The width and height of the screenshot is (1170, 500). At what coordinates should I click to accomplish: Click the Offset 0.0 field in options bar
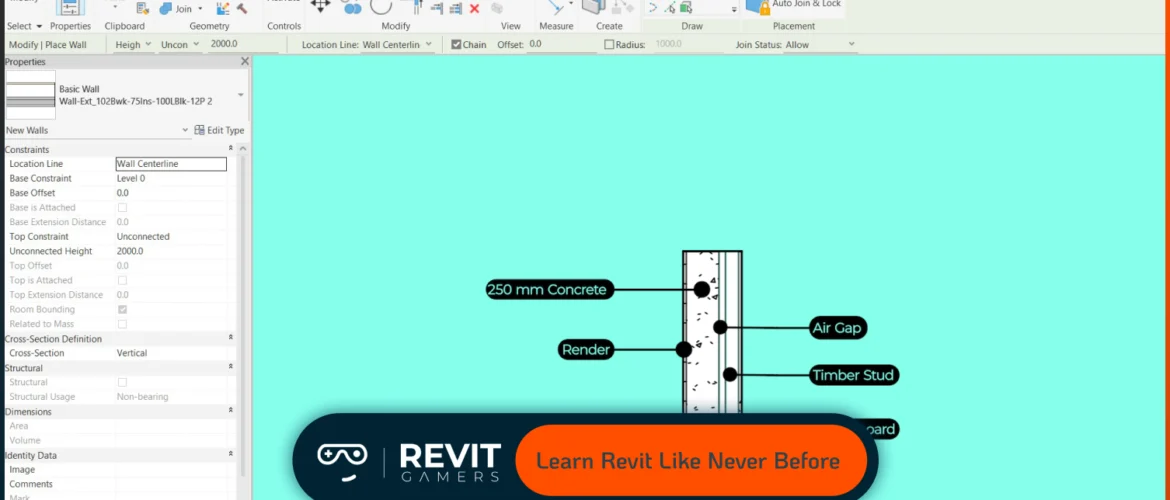point(562,45)
